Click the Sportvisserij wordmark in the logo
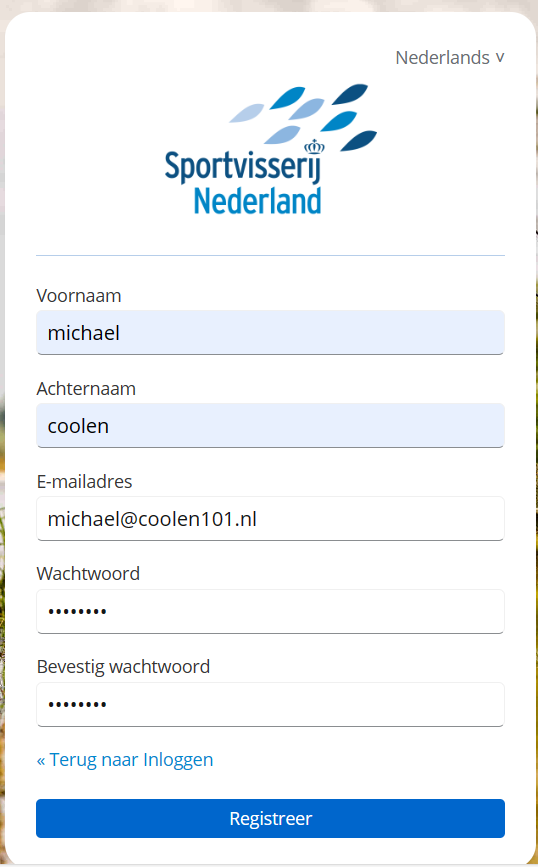 click(243, 166)
